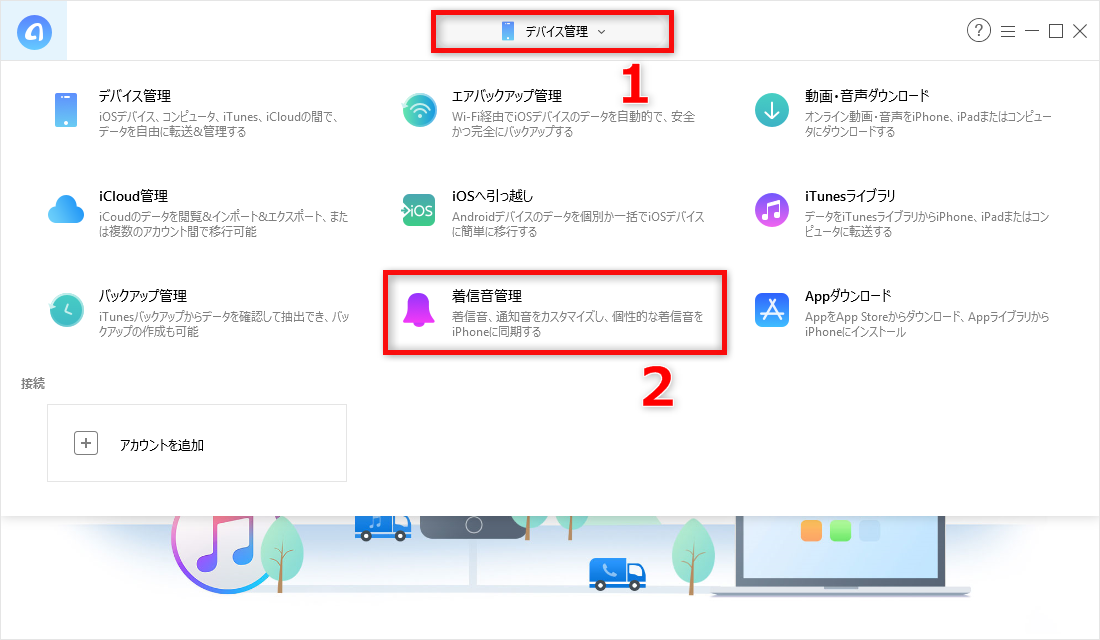Viewport: 1100px width, 640px height.
Task: Click the iTunesライブラリ music note icon
Action: pos(771,208)
